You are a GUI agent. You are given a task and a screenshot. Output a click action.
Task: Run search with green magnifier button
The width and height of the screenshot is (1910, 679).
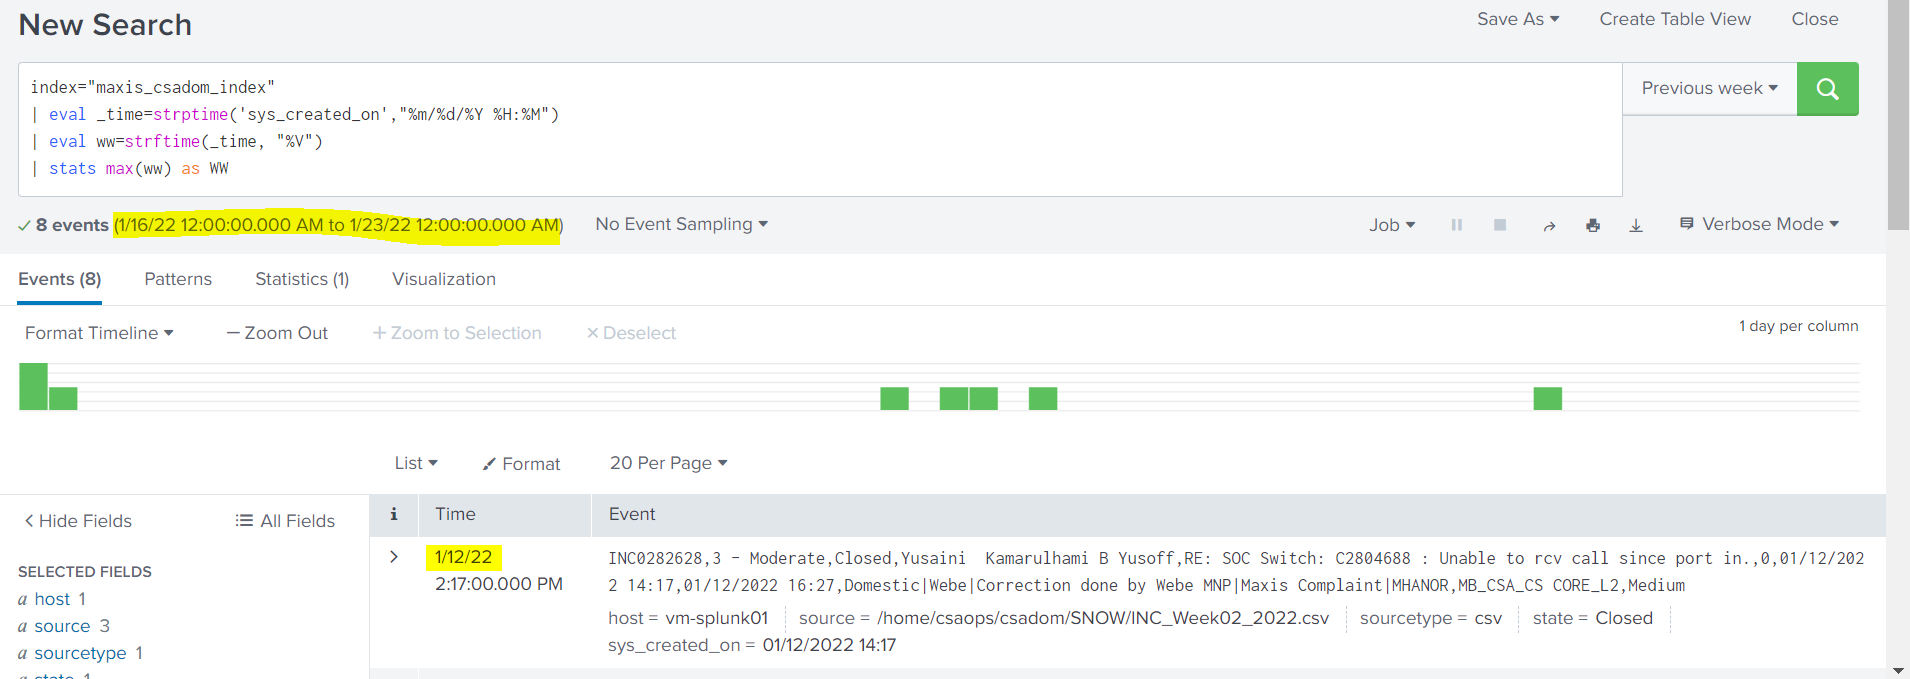(1827, 89)
